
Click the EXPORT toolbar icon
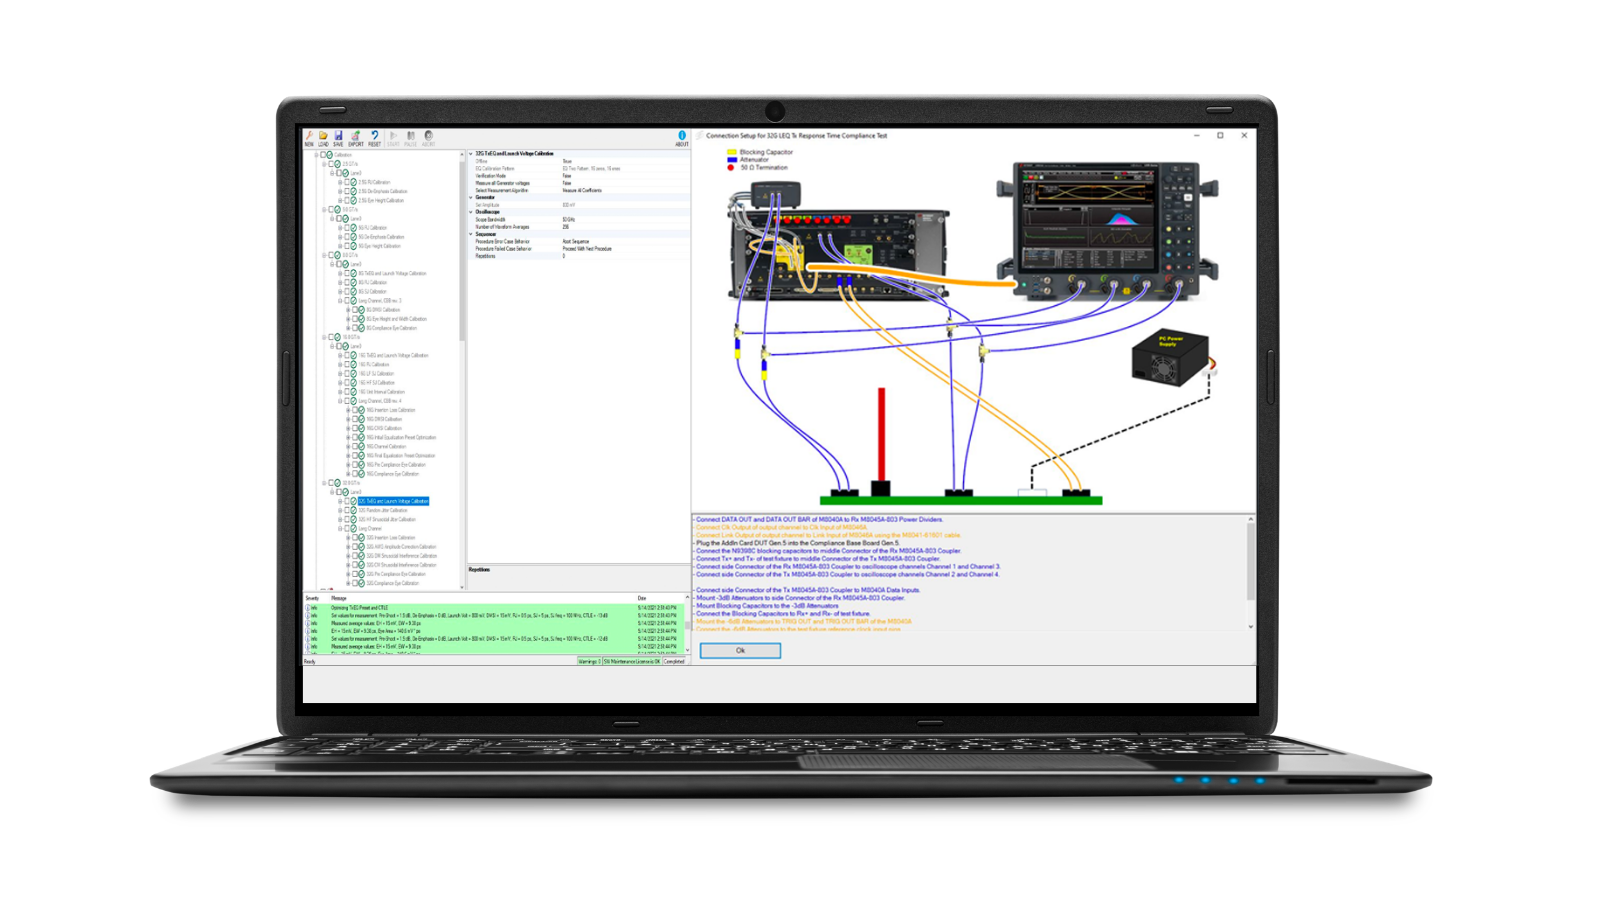pos(355,136)
